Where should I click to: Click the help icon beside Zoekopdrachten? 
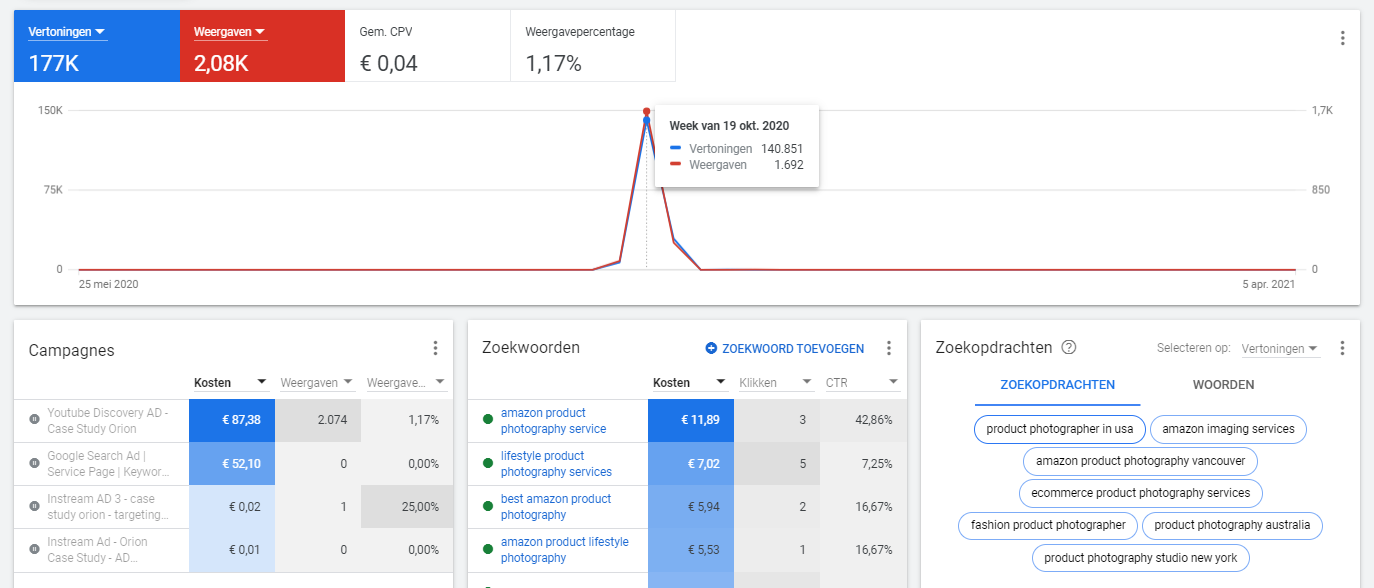[x=1069, y=348]
